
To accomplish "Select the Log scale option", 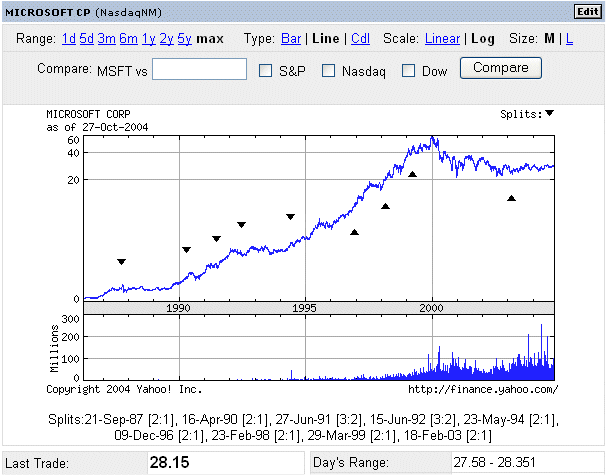I will [x=483, y=39].
